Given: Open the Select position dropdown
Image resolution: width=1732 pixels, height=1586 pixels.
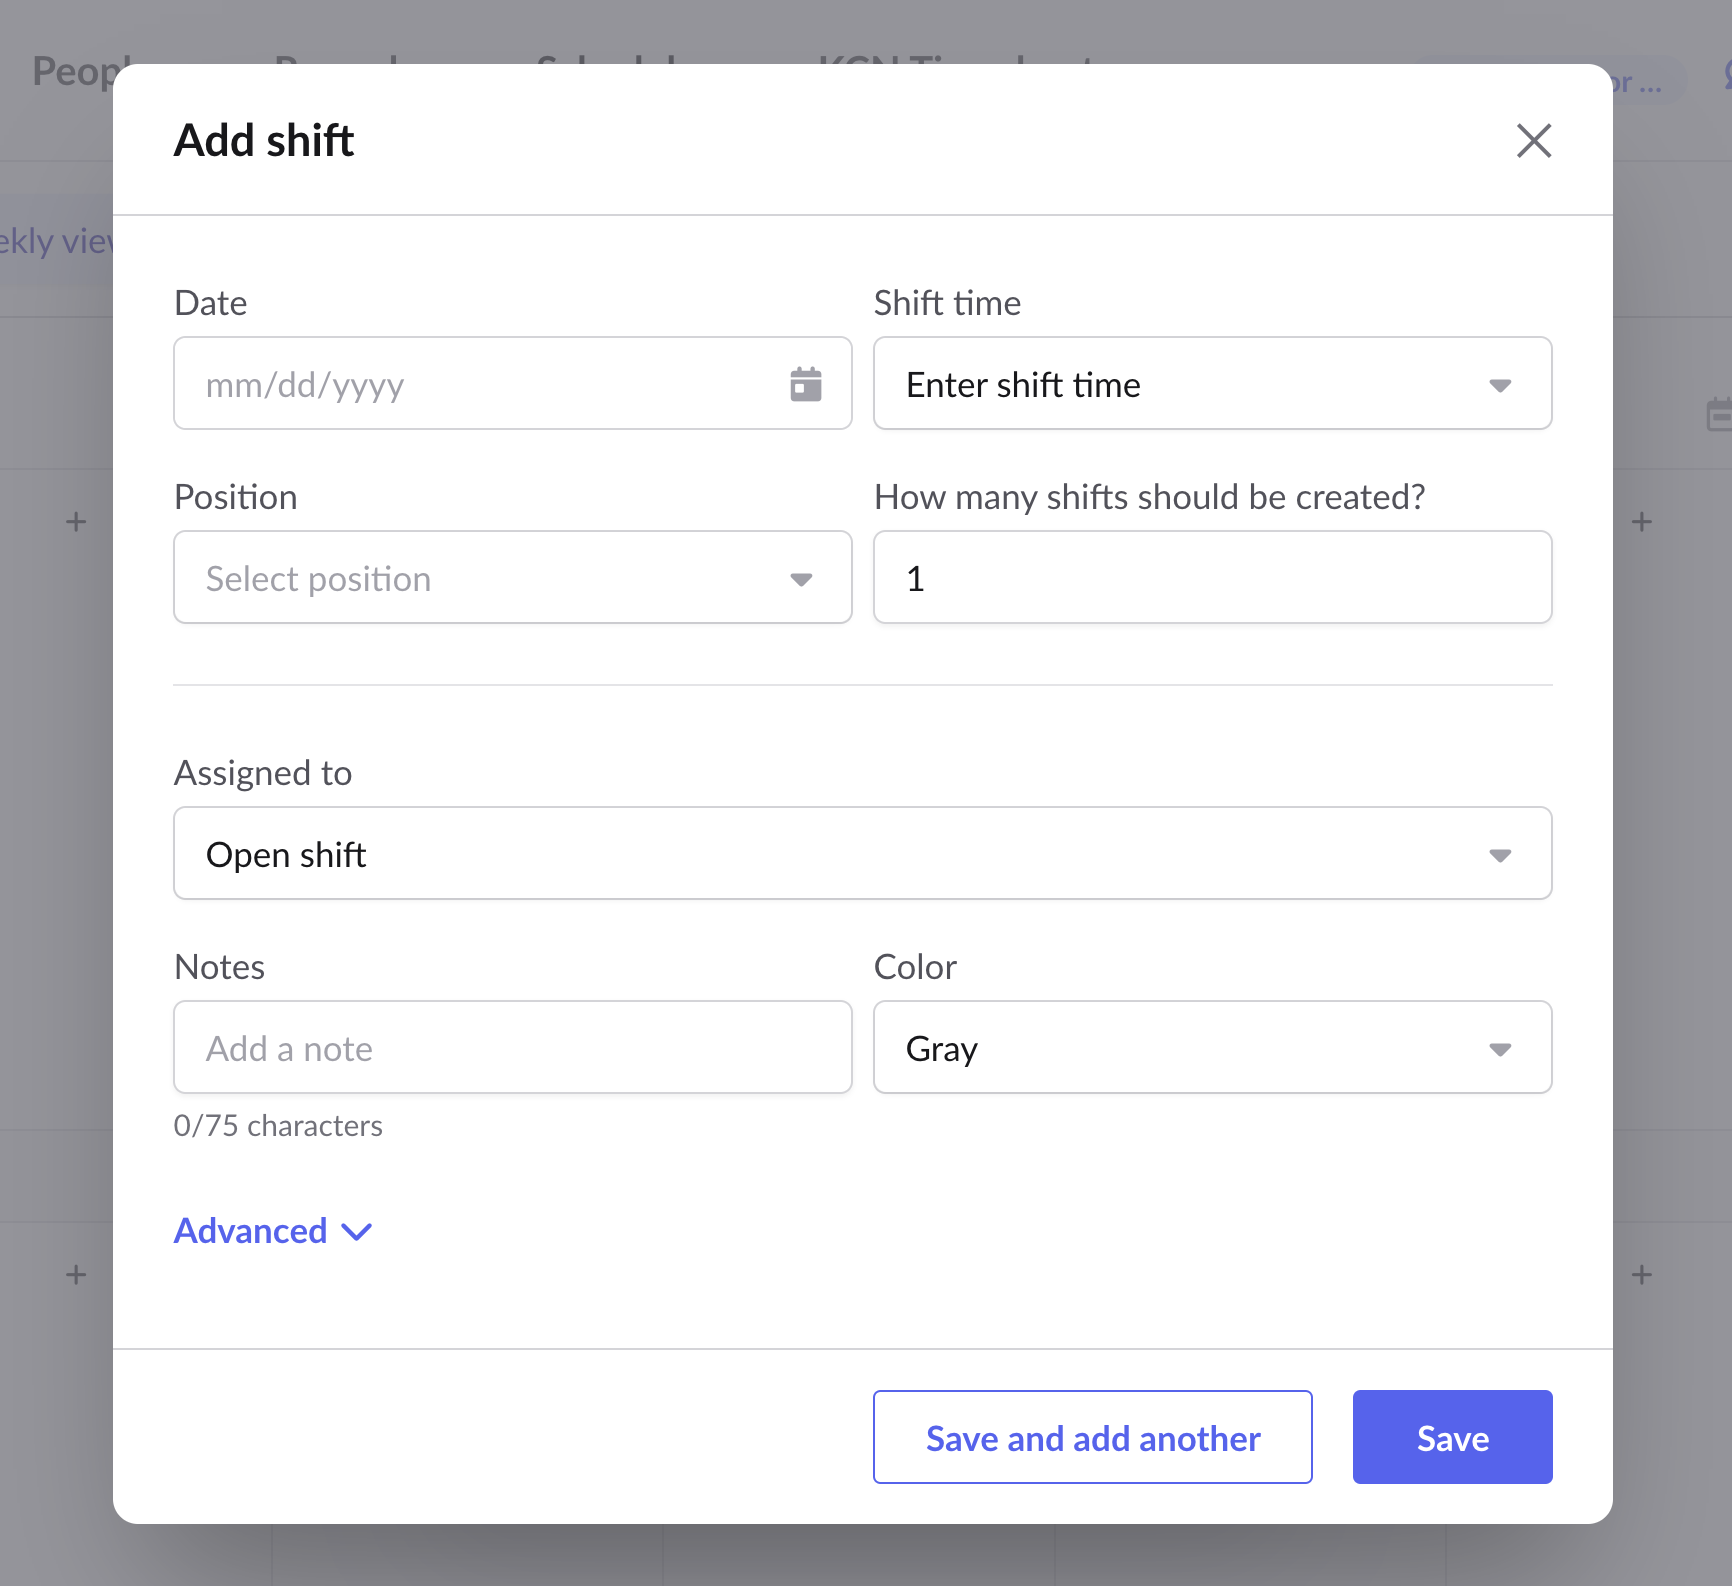Looking at the screenshot, I should (x=512, y=577).
